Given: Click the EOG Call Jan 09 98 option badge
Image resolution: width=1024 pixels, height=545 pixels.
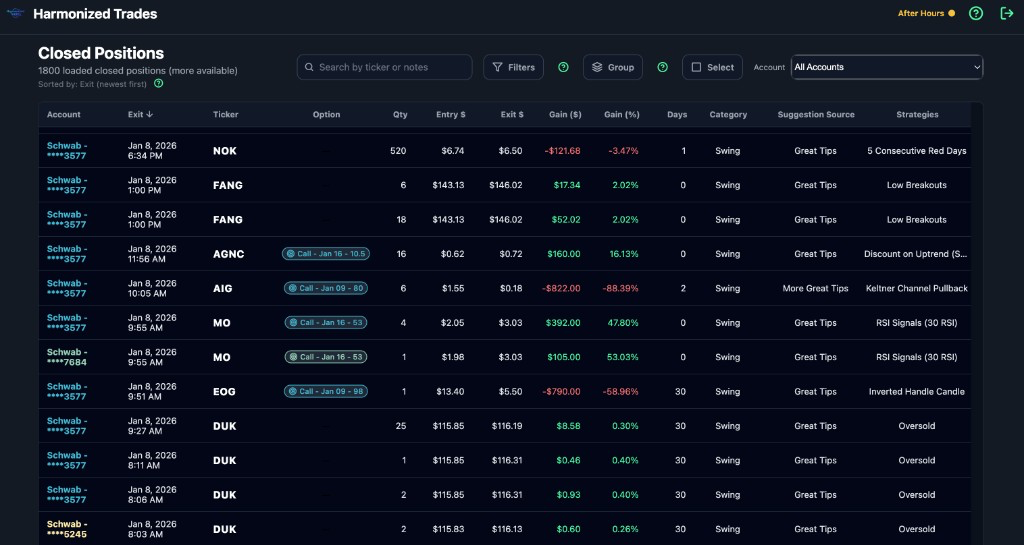Looking at the screenshot, I should (326, 392).
